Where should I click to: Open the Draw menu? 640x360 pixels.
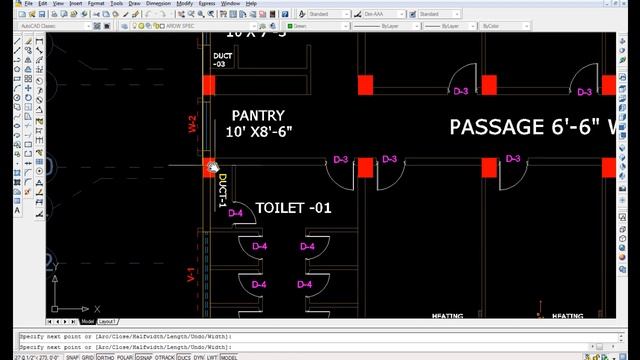tap(134, 3)
